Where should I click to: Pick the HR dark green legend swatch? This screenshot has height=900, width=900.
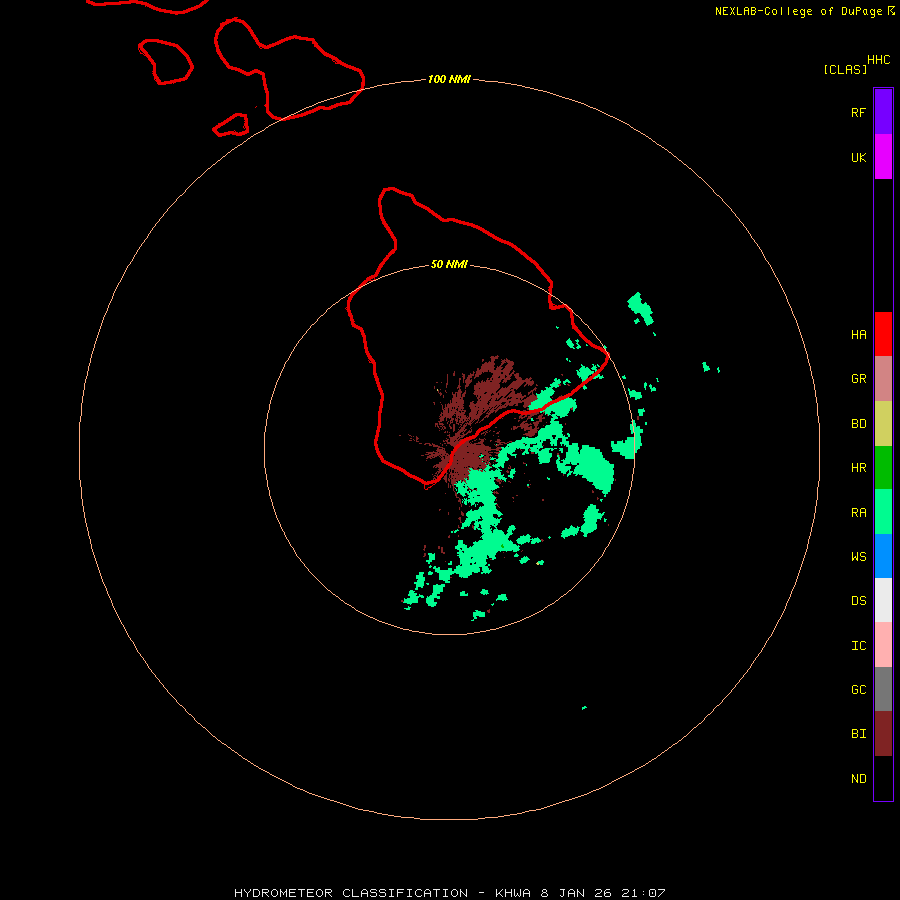tap(883, 468)
